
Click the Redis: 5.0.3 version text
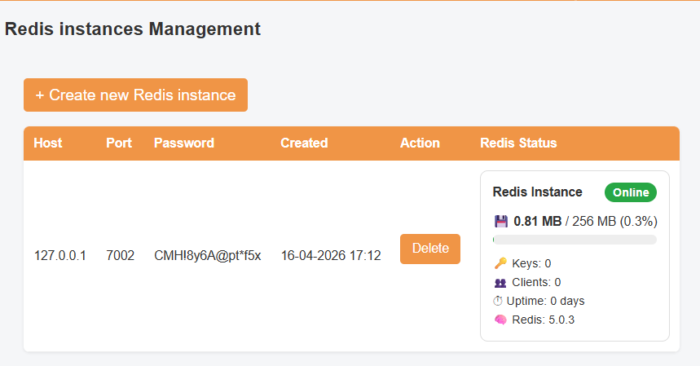543,320
